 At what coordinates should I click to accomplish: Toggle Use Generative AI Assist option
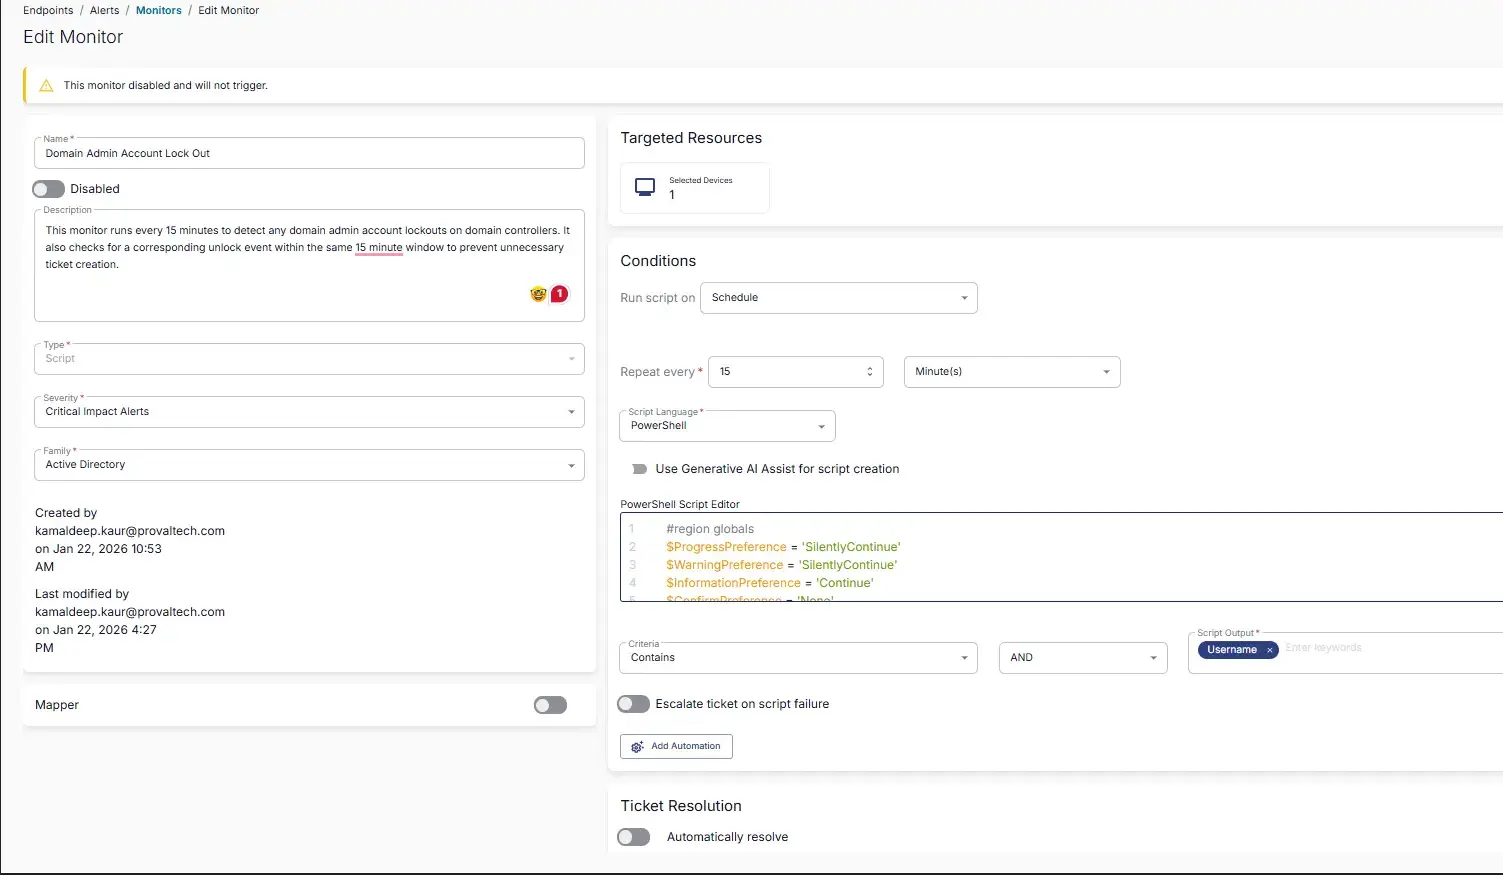click(639, 469)
